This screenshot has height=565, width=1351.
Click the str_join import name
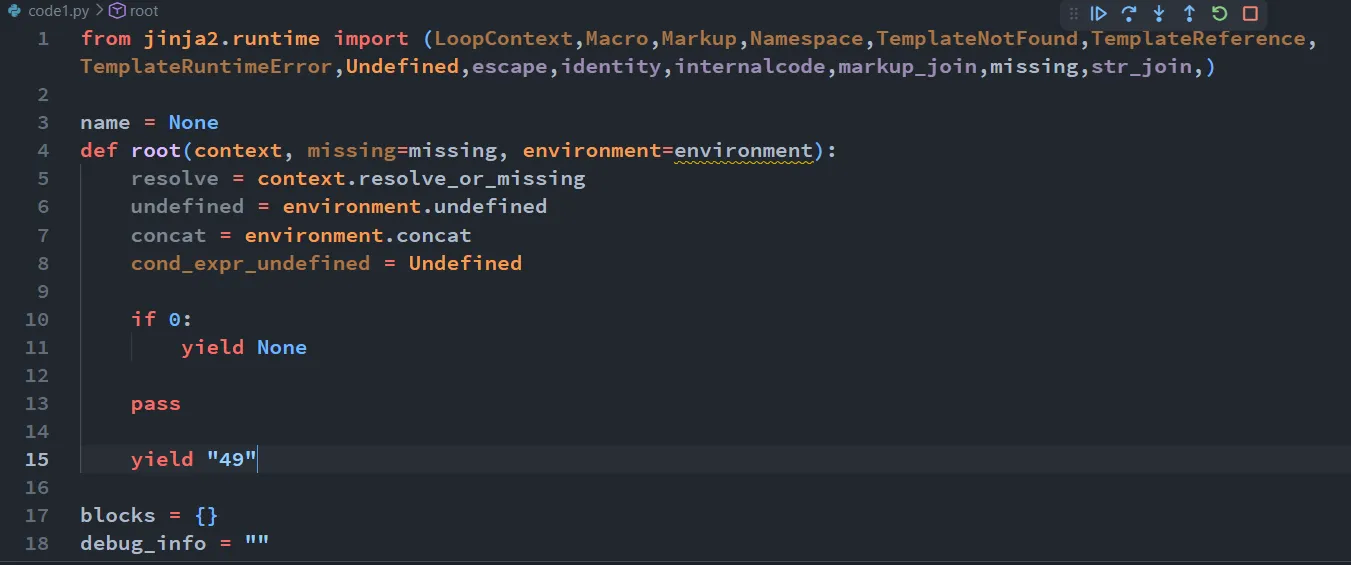click(1141, 67)
